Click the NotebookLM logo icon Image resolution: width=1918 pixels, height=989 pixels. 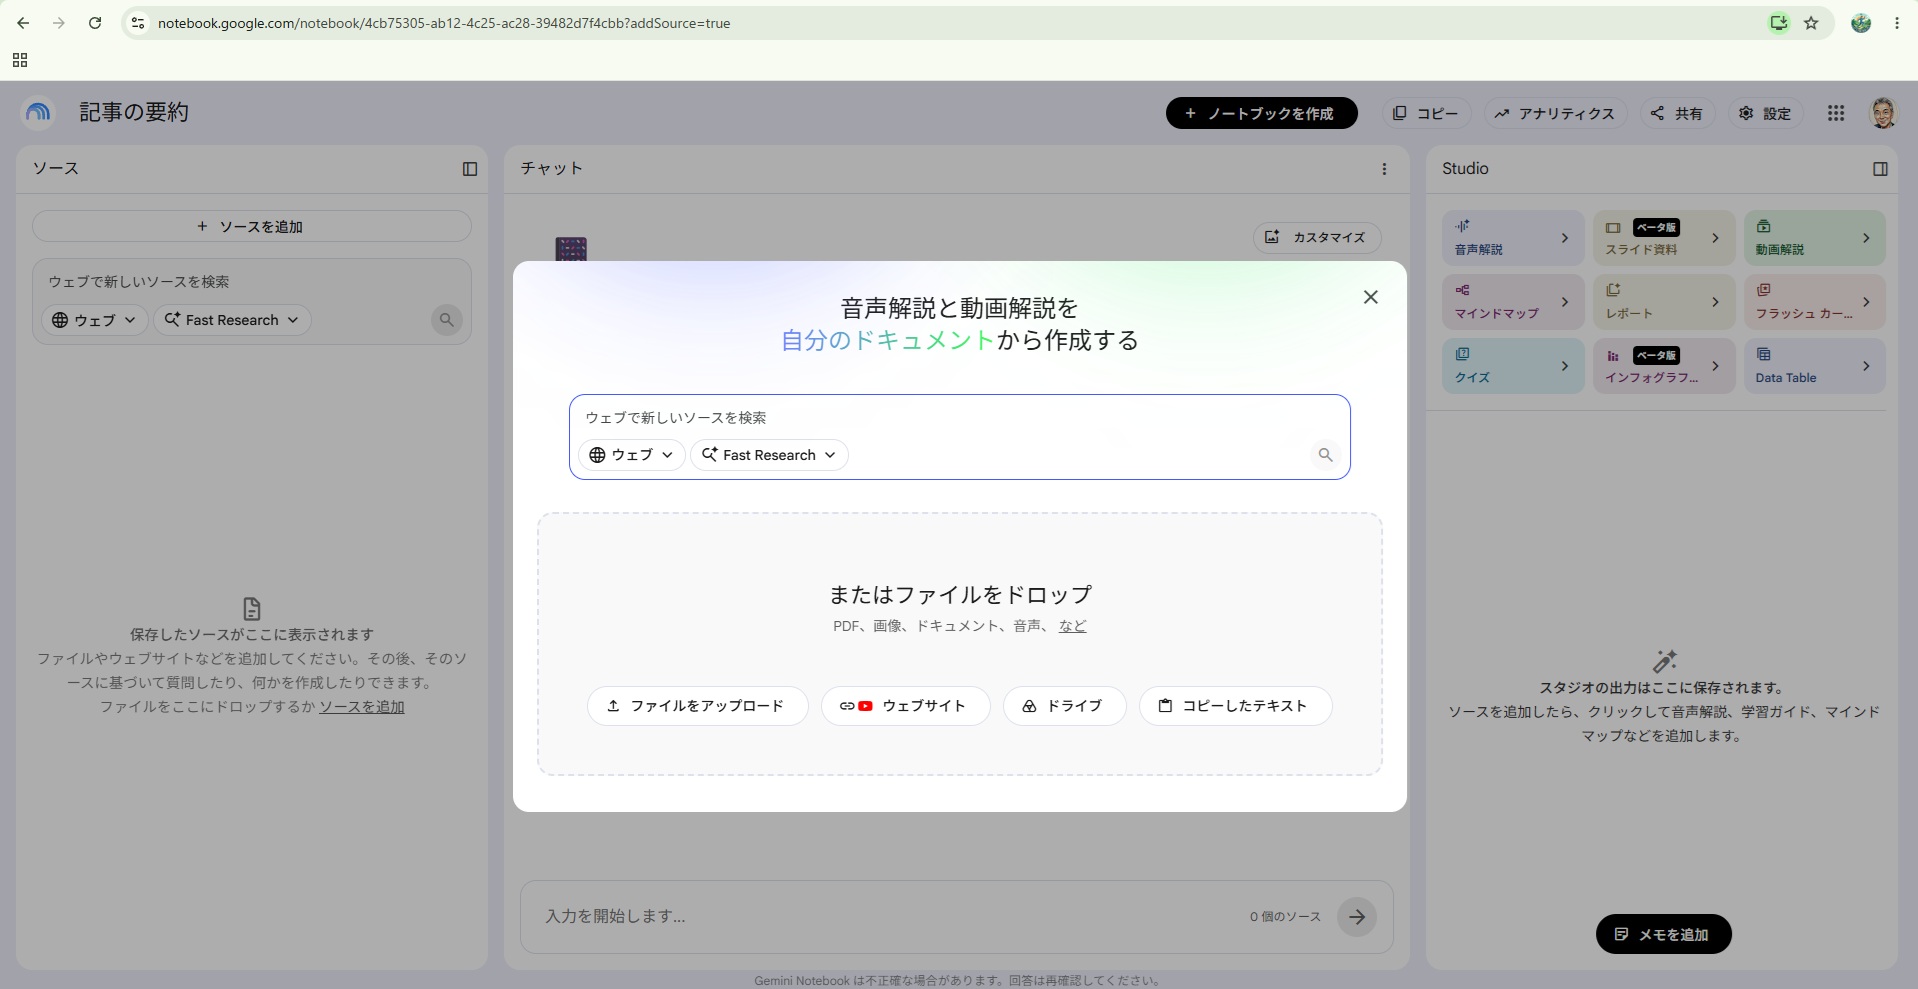pyautogui.click(x=38, y=112)
